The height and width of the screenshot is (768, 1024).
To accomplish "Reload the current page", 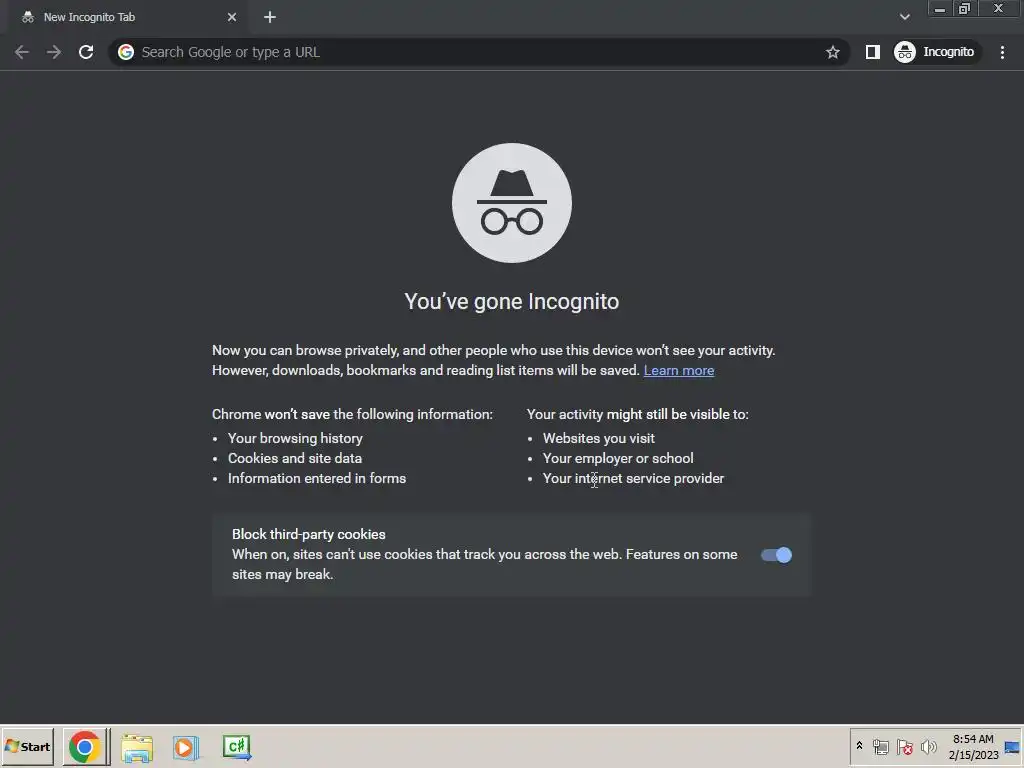I will pos(86,52).
